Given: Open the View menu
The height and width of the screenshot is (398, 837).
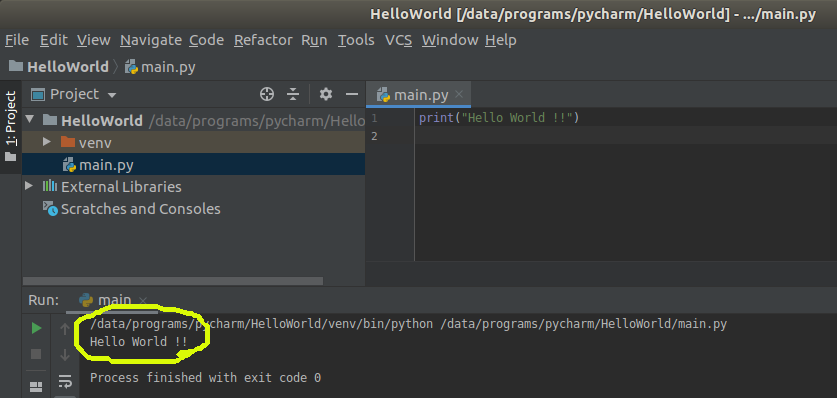Looking at the screenshot, I should (93, 40).
